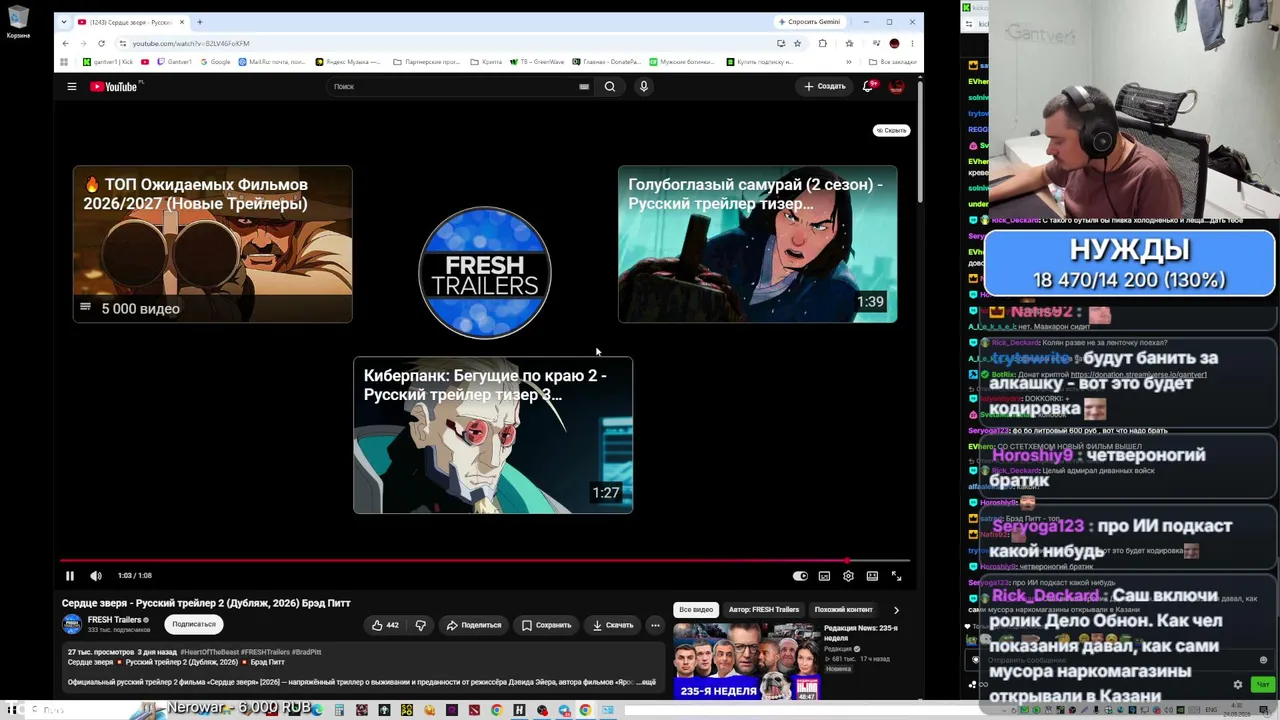The image size is (1280, 720).
Task: Open the Киберпанк: Бегущие по краю 2 card
Action: click(x=493, y=435)
